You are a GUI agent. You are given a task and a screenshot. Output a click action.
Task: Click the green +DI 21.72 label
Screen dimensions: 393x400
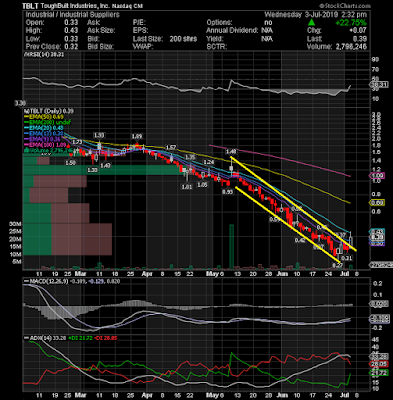[80, 338]
